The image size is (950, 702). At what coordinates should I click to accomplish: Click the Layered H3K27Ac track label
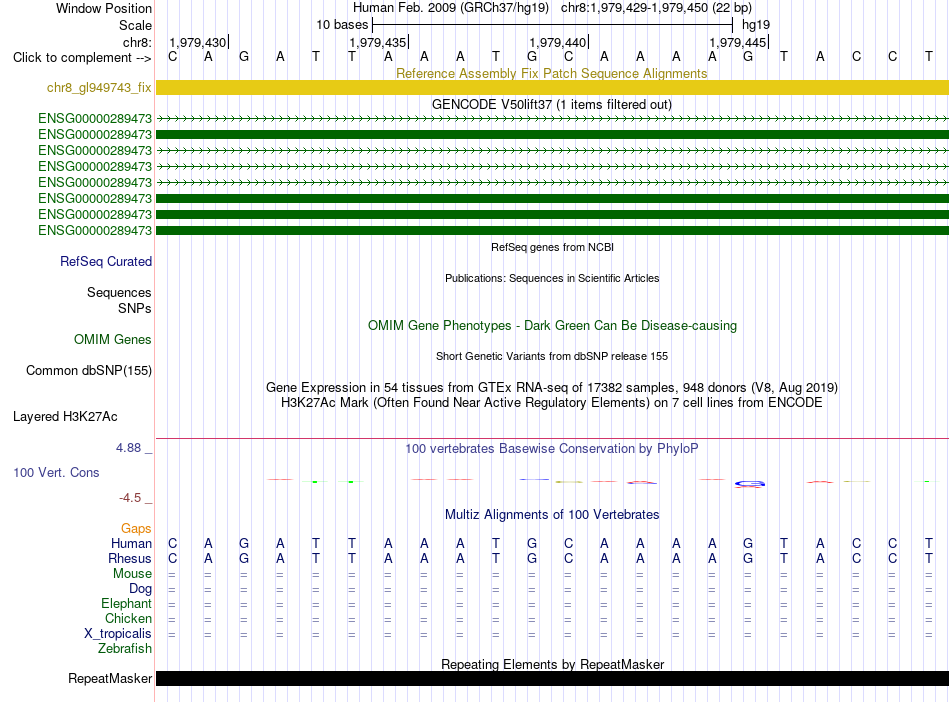tap(65, 417)
